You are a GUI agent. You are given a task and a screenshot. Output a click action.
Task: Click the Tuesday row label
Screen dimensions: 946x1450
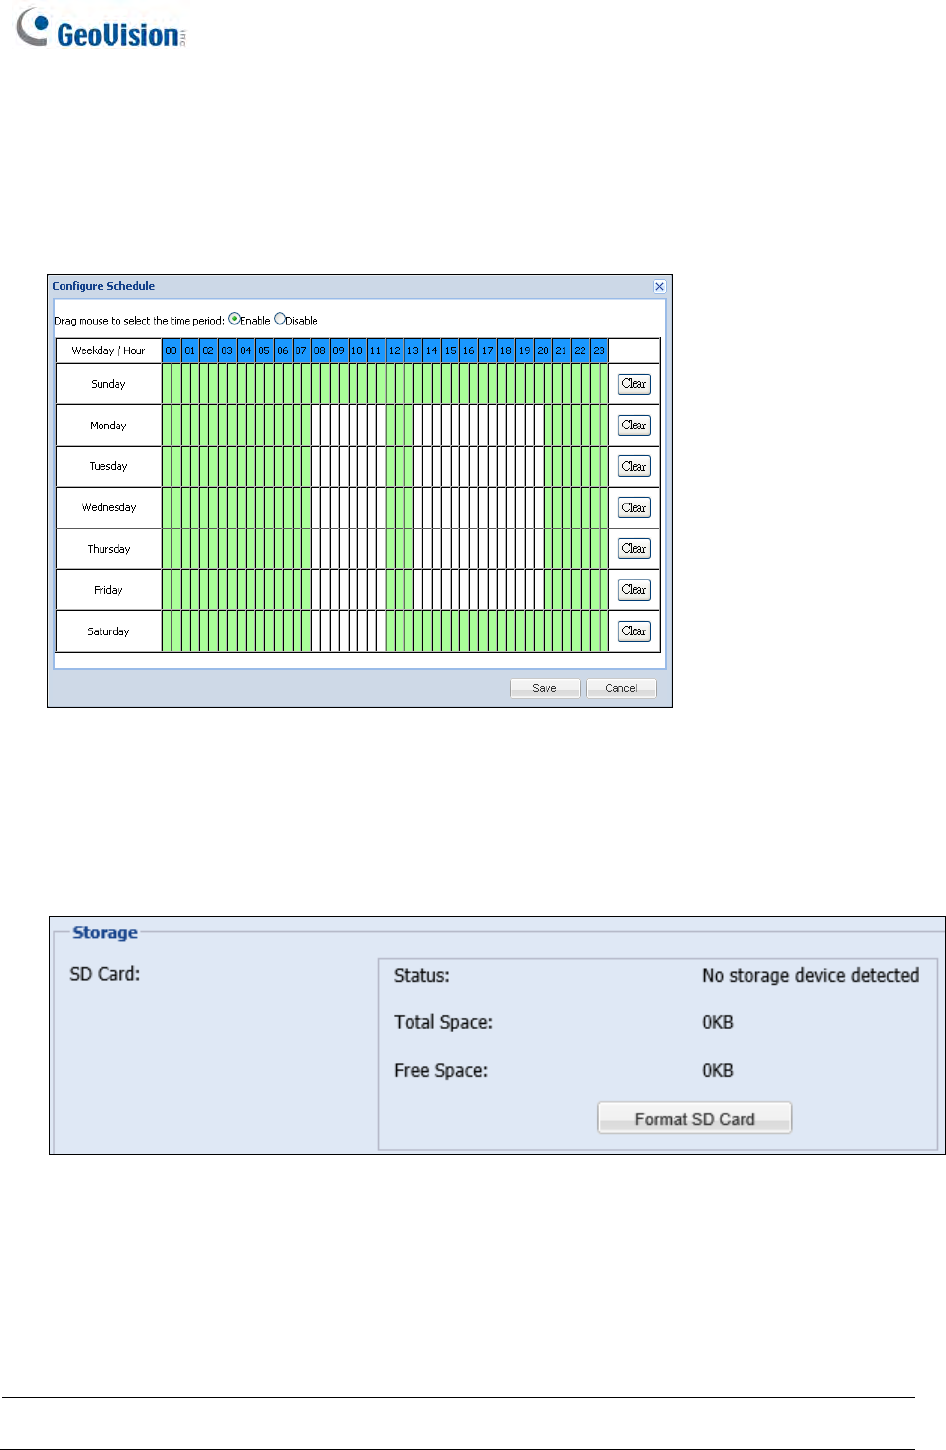point(108,466)
